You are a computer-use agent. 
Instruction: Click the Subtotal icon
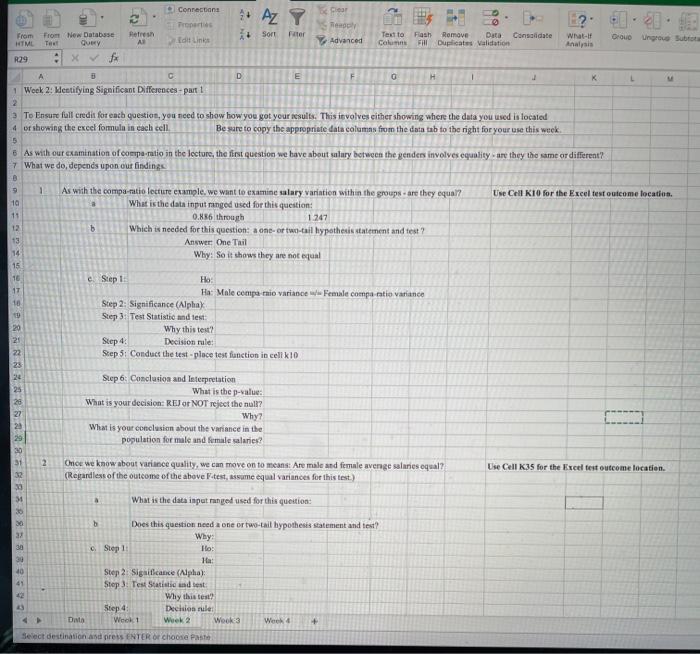pos(688,22)
